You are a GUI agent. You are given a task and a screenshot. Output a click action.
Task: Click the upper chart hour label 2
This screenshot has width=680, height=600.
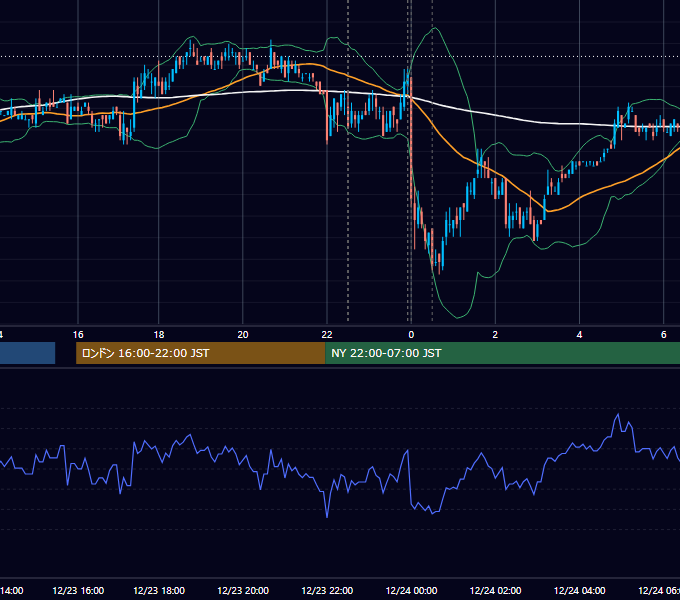[495, 335]
